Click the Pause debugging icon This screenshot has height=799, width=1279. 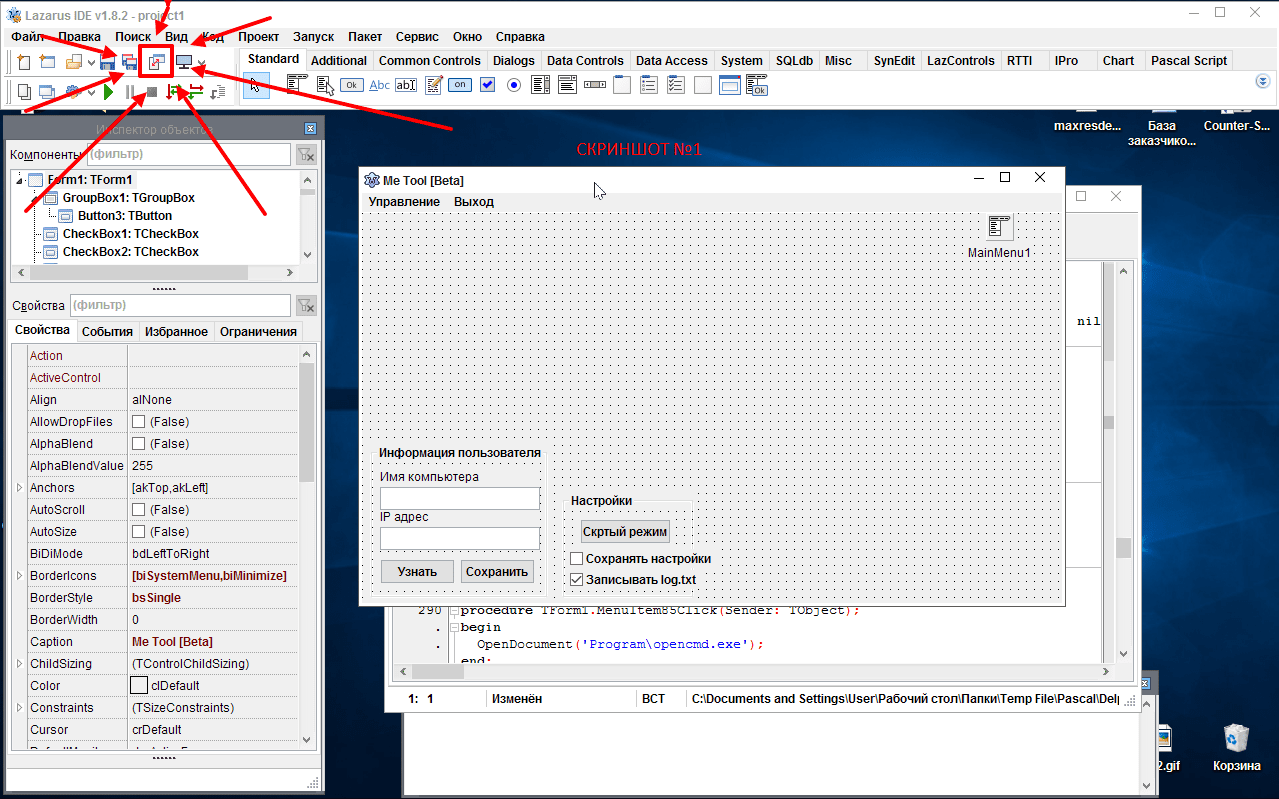tap(130, 92)
